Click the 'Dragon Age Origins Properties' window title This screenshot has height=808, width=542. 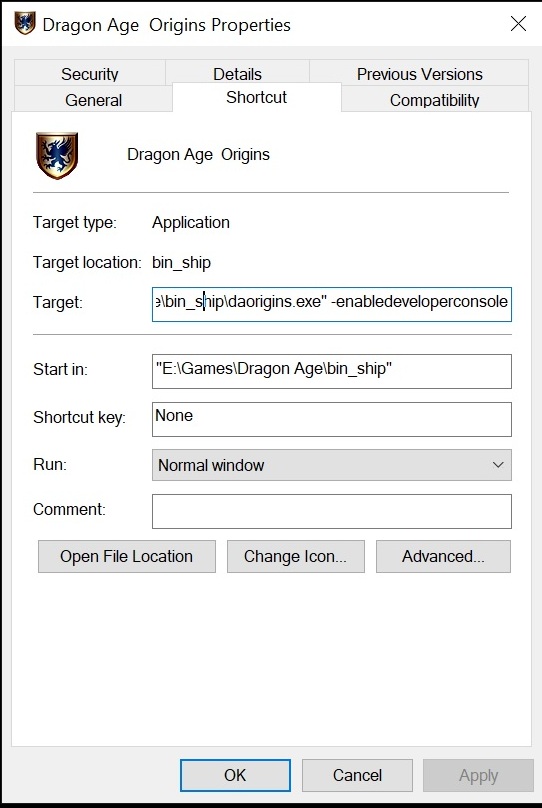(166, 25)
